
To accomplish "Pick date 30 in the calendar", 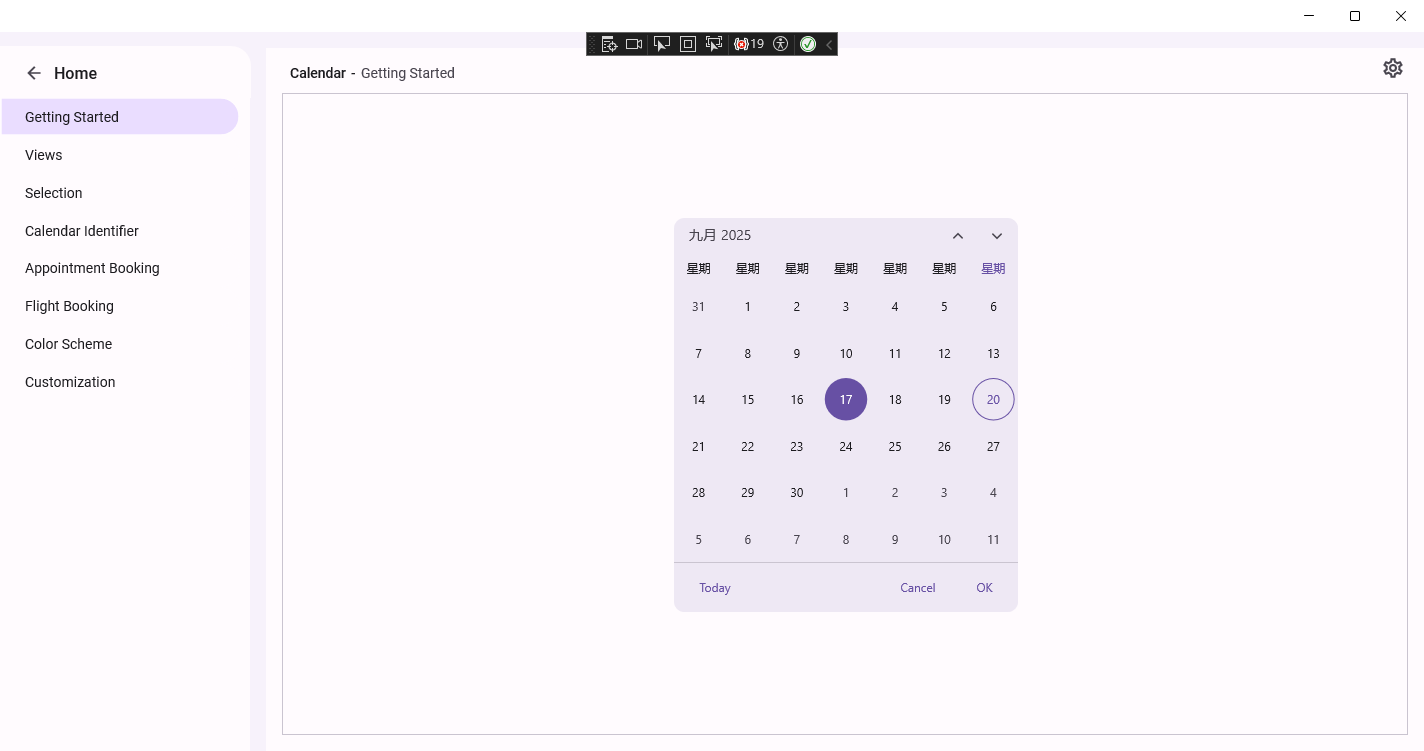I will point(797,493).
